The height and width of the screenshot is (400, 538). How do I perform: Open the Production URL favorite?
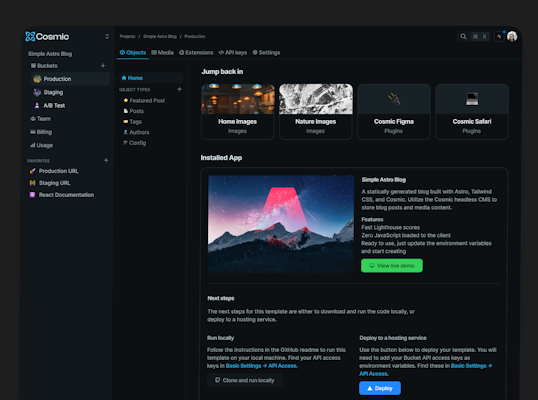(54, 171)
